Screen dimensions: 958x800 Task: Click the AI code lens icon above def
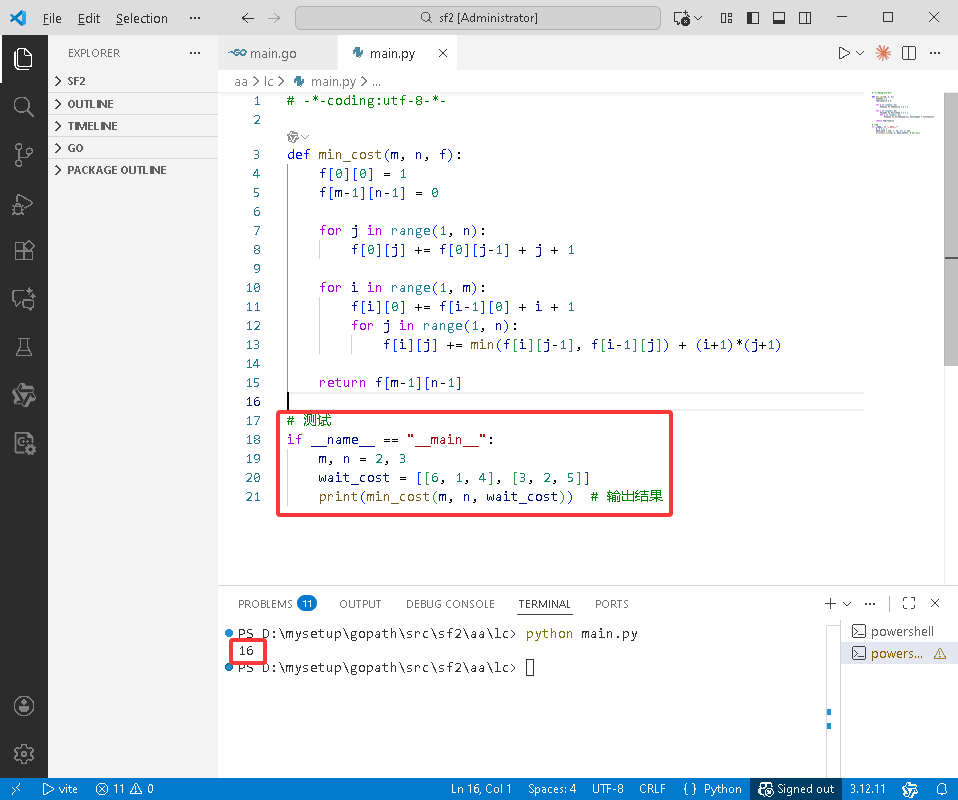(293, 137)
